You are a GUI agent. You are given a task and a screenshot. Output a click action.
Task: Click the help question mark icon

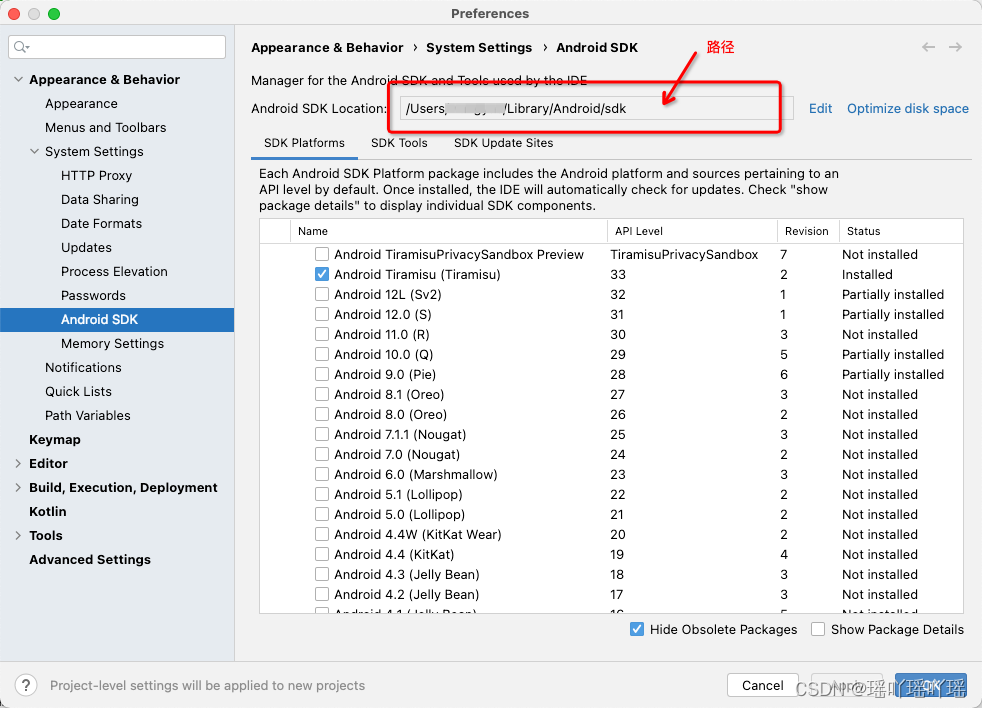25,685
